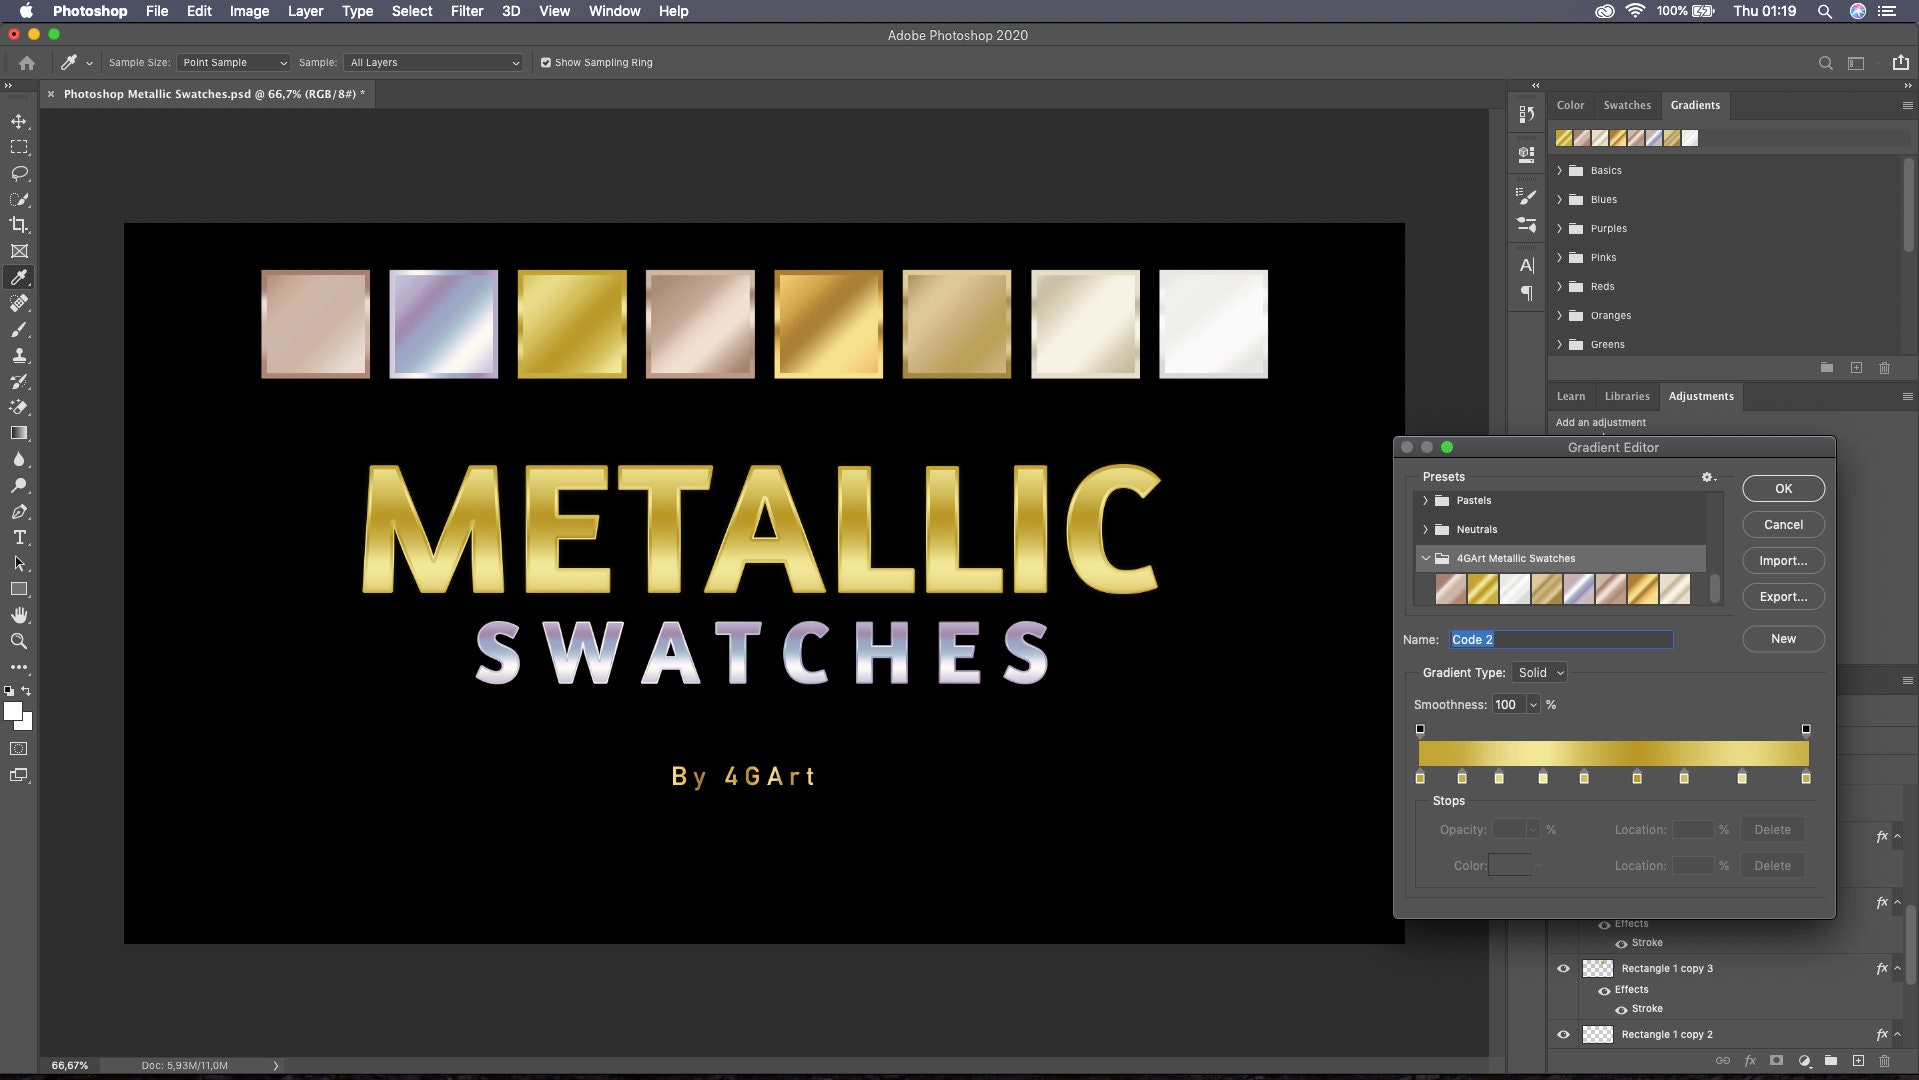Select the Eyedropper tool
1919x1080 pixels.
coord(19,278)
